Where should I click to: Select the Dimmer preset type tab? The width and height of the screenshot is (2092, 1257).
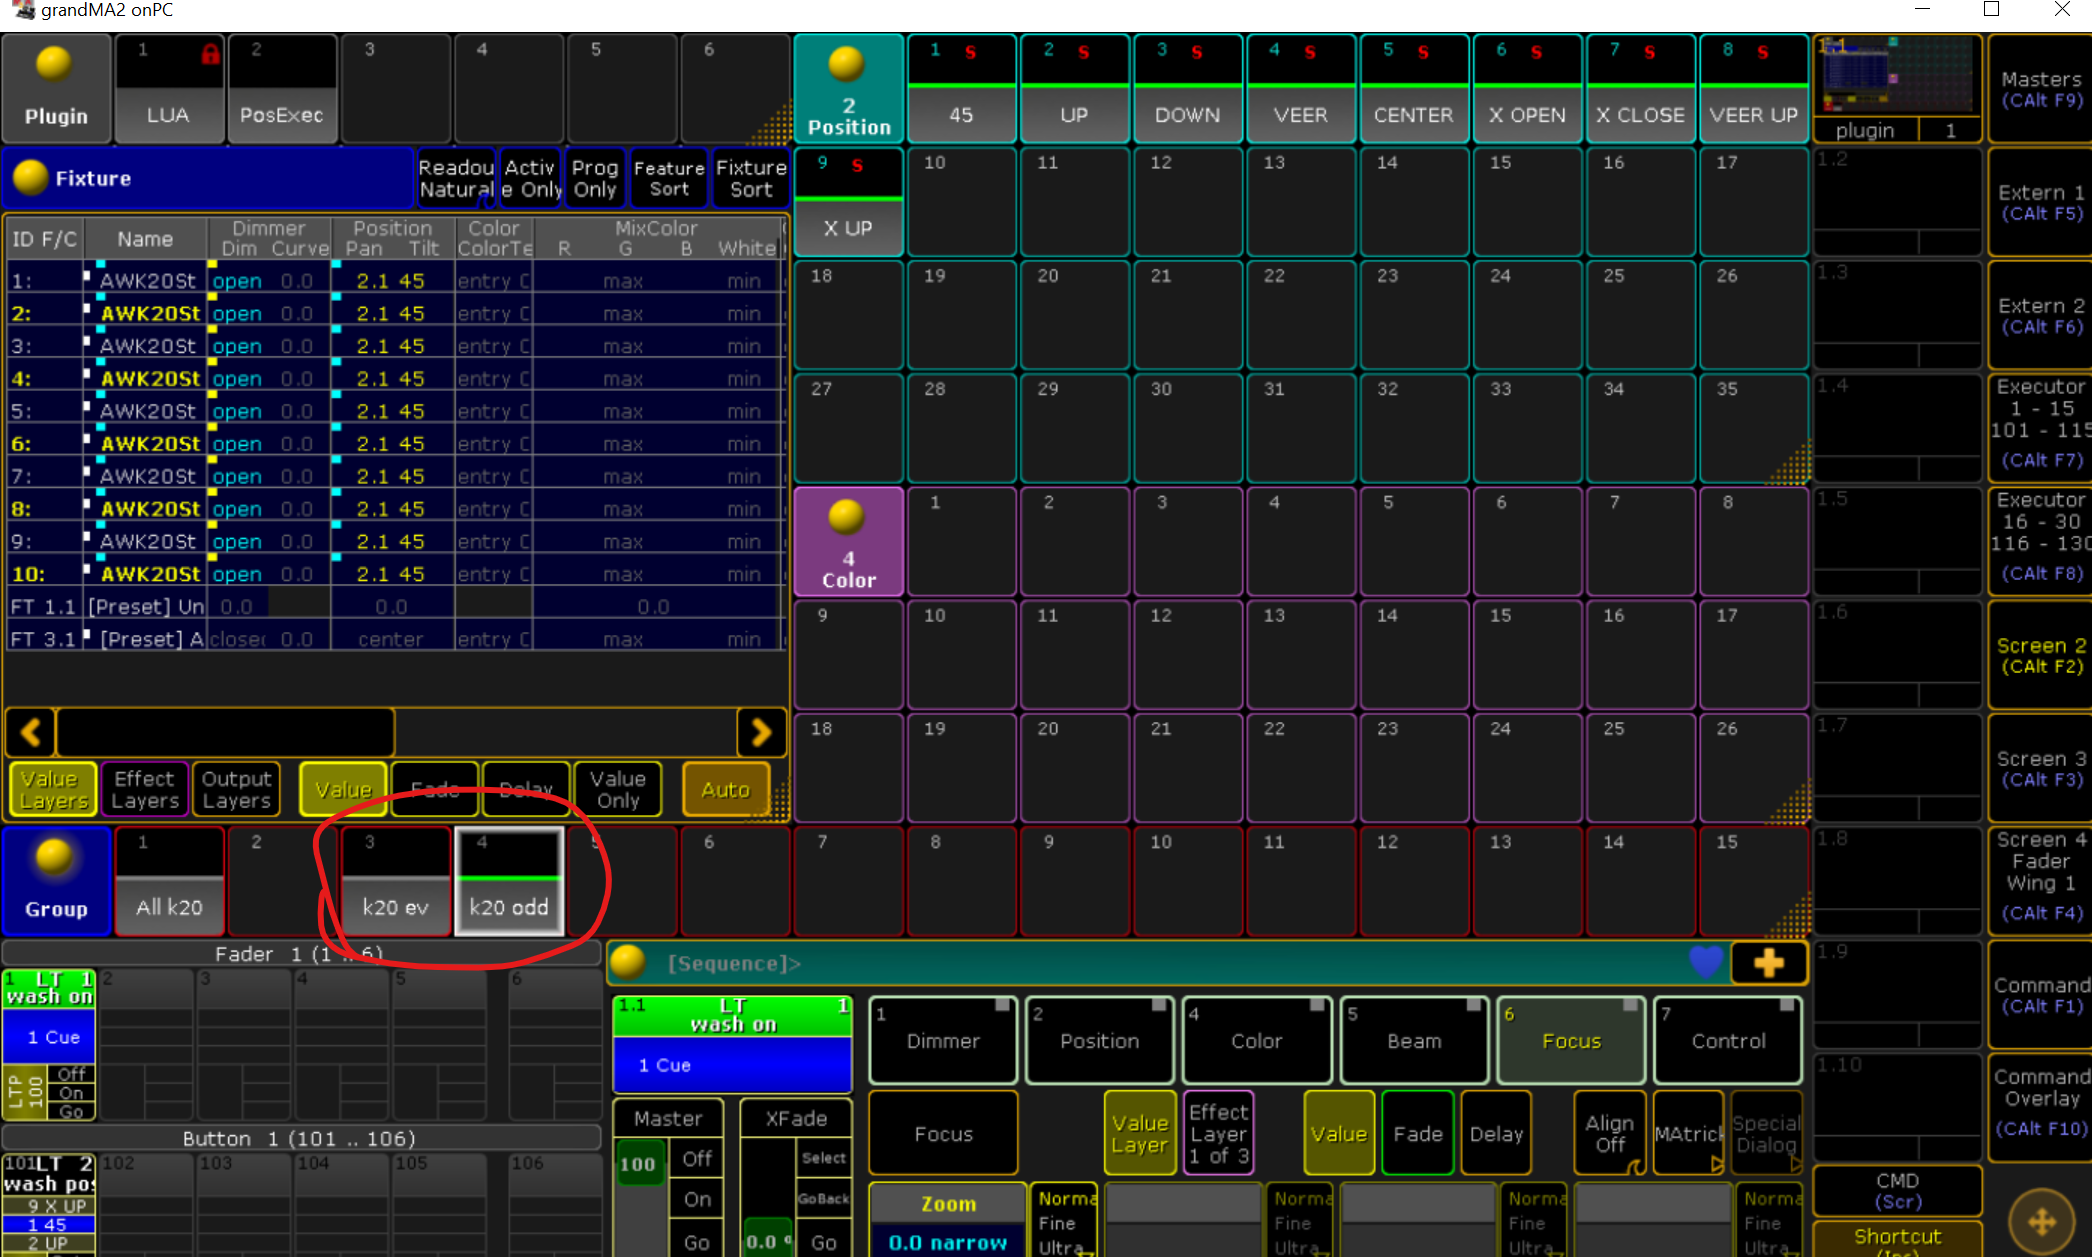[x=943, y=1041]
